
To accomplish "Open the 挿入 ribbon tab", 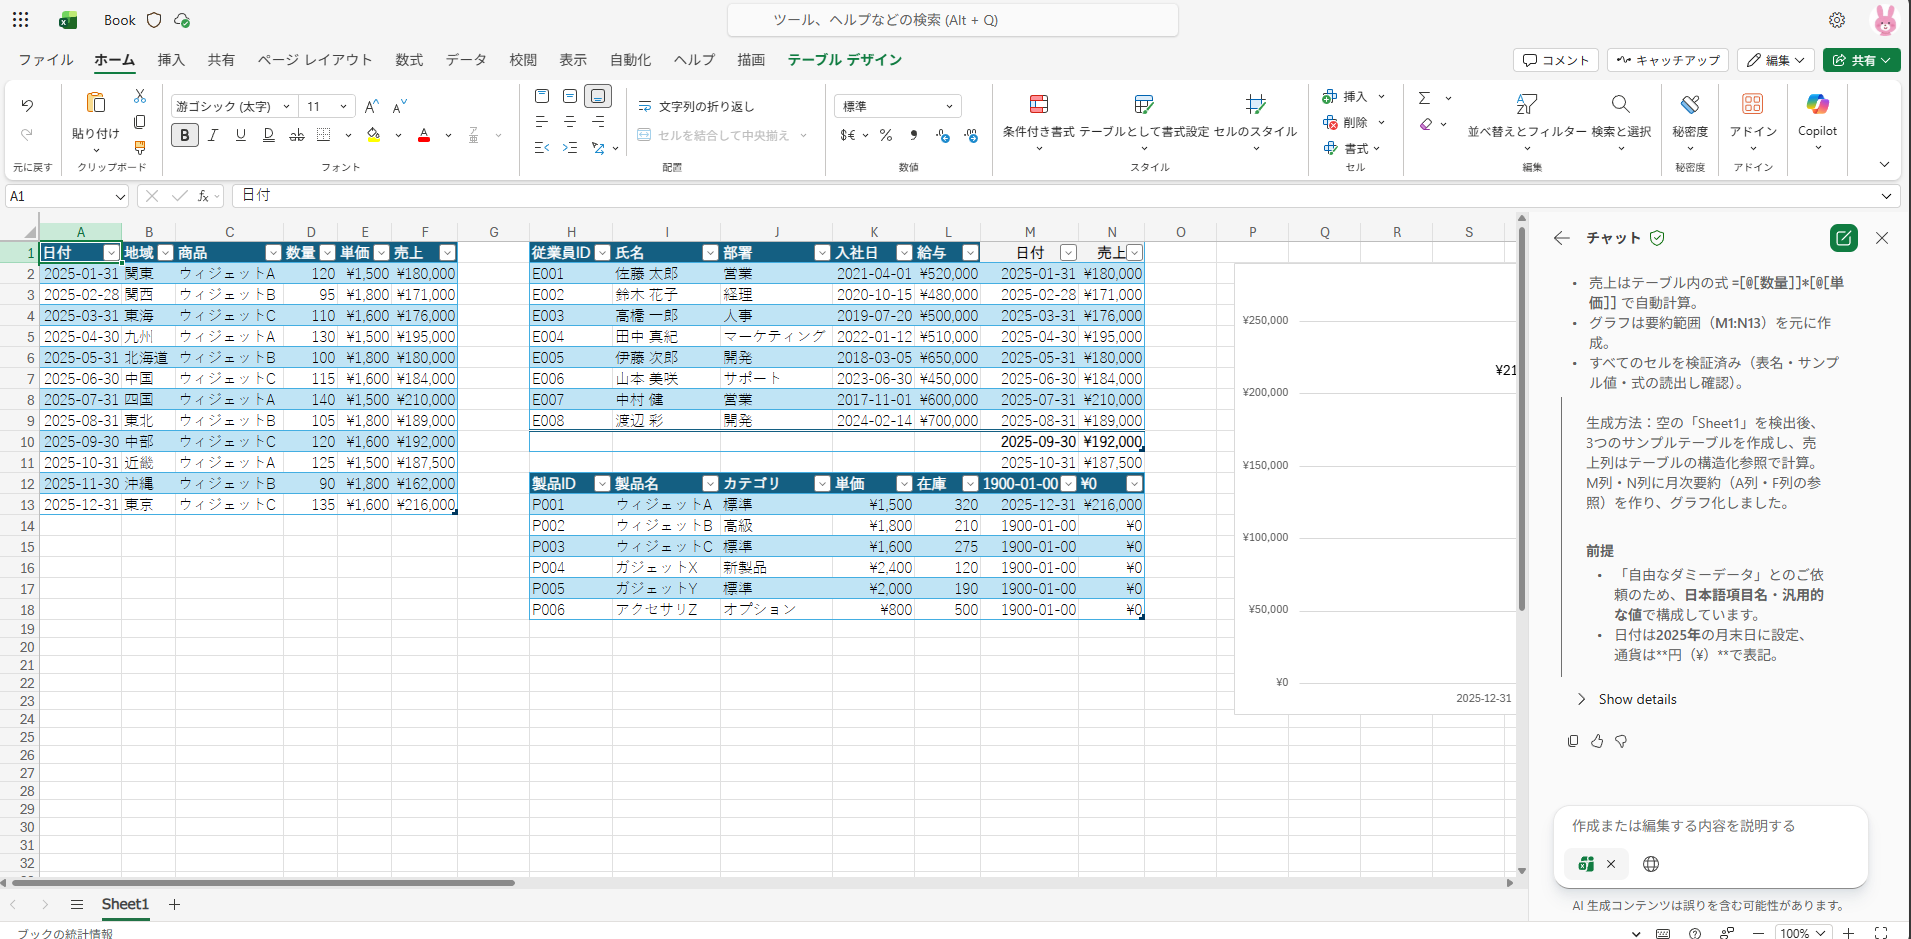I will [171, 60].
